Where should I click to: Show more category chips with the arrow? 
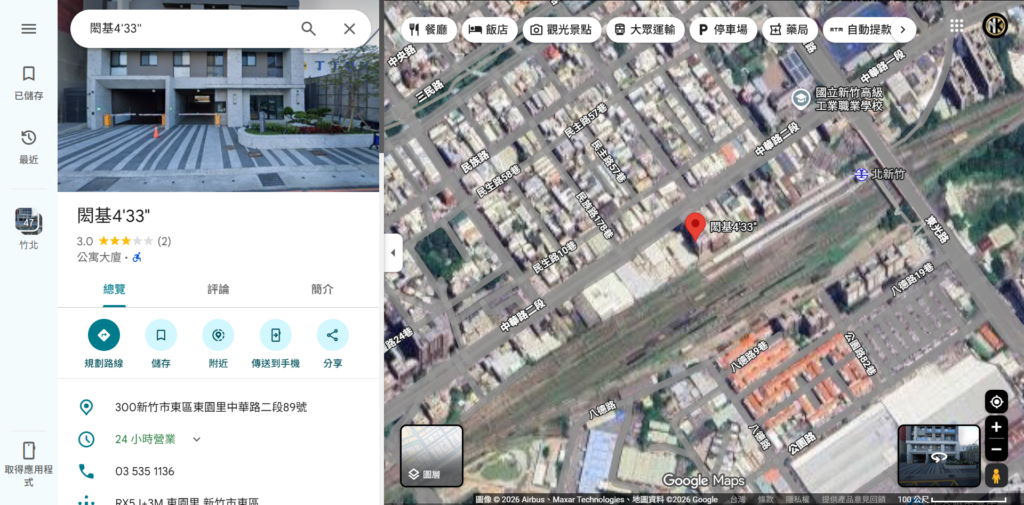tap(903, 29)
